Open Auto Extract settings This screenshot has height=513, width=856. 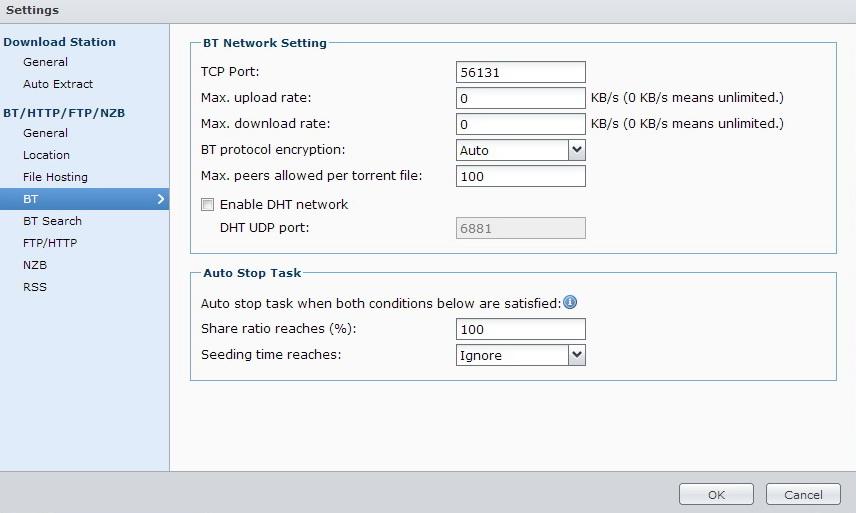tap(58, 84)
